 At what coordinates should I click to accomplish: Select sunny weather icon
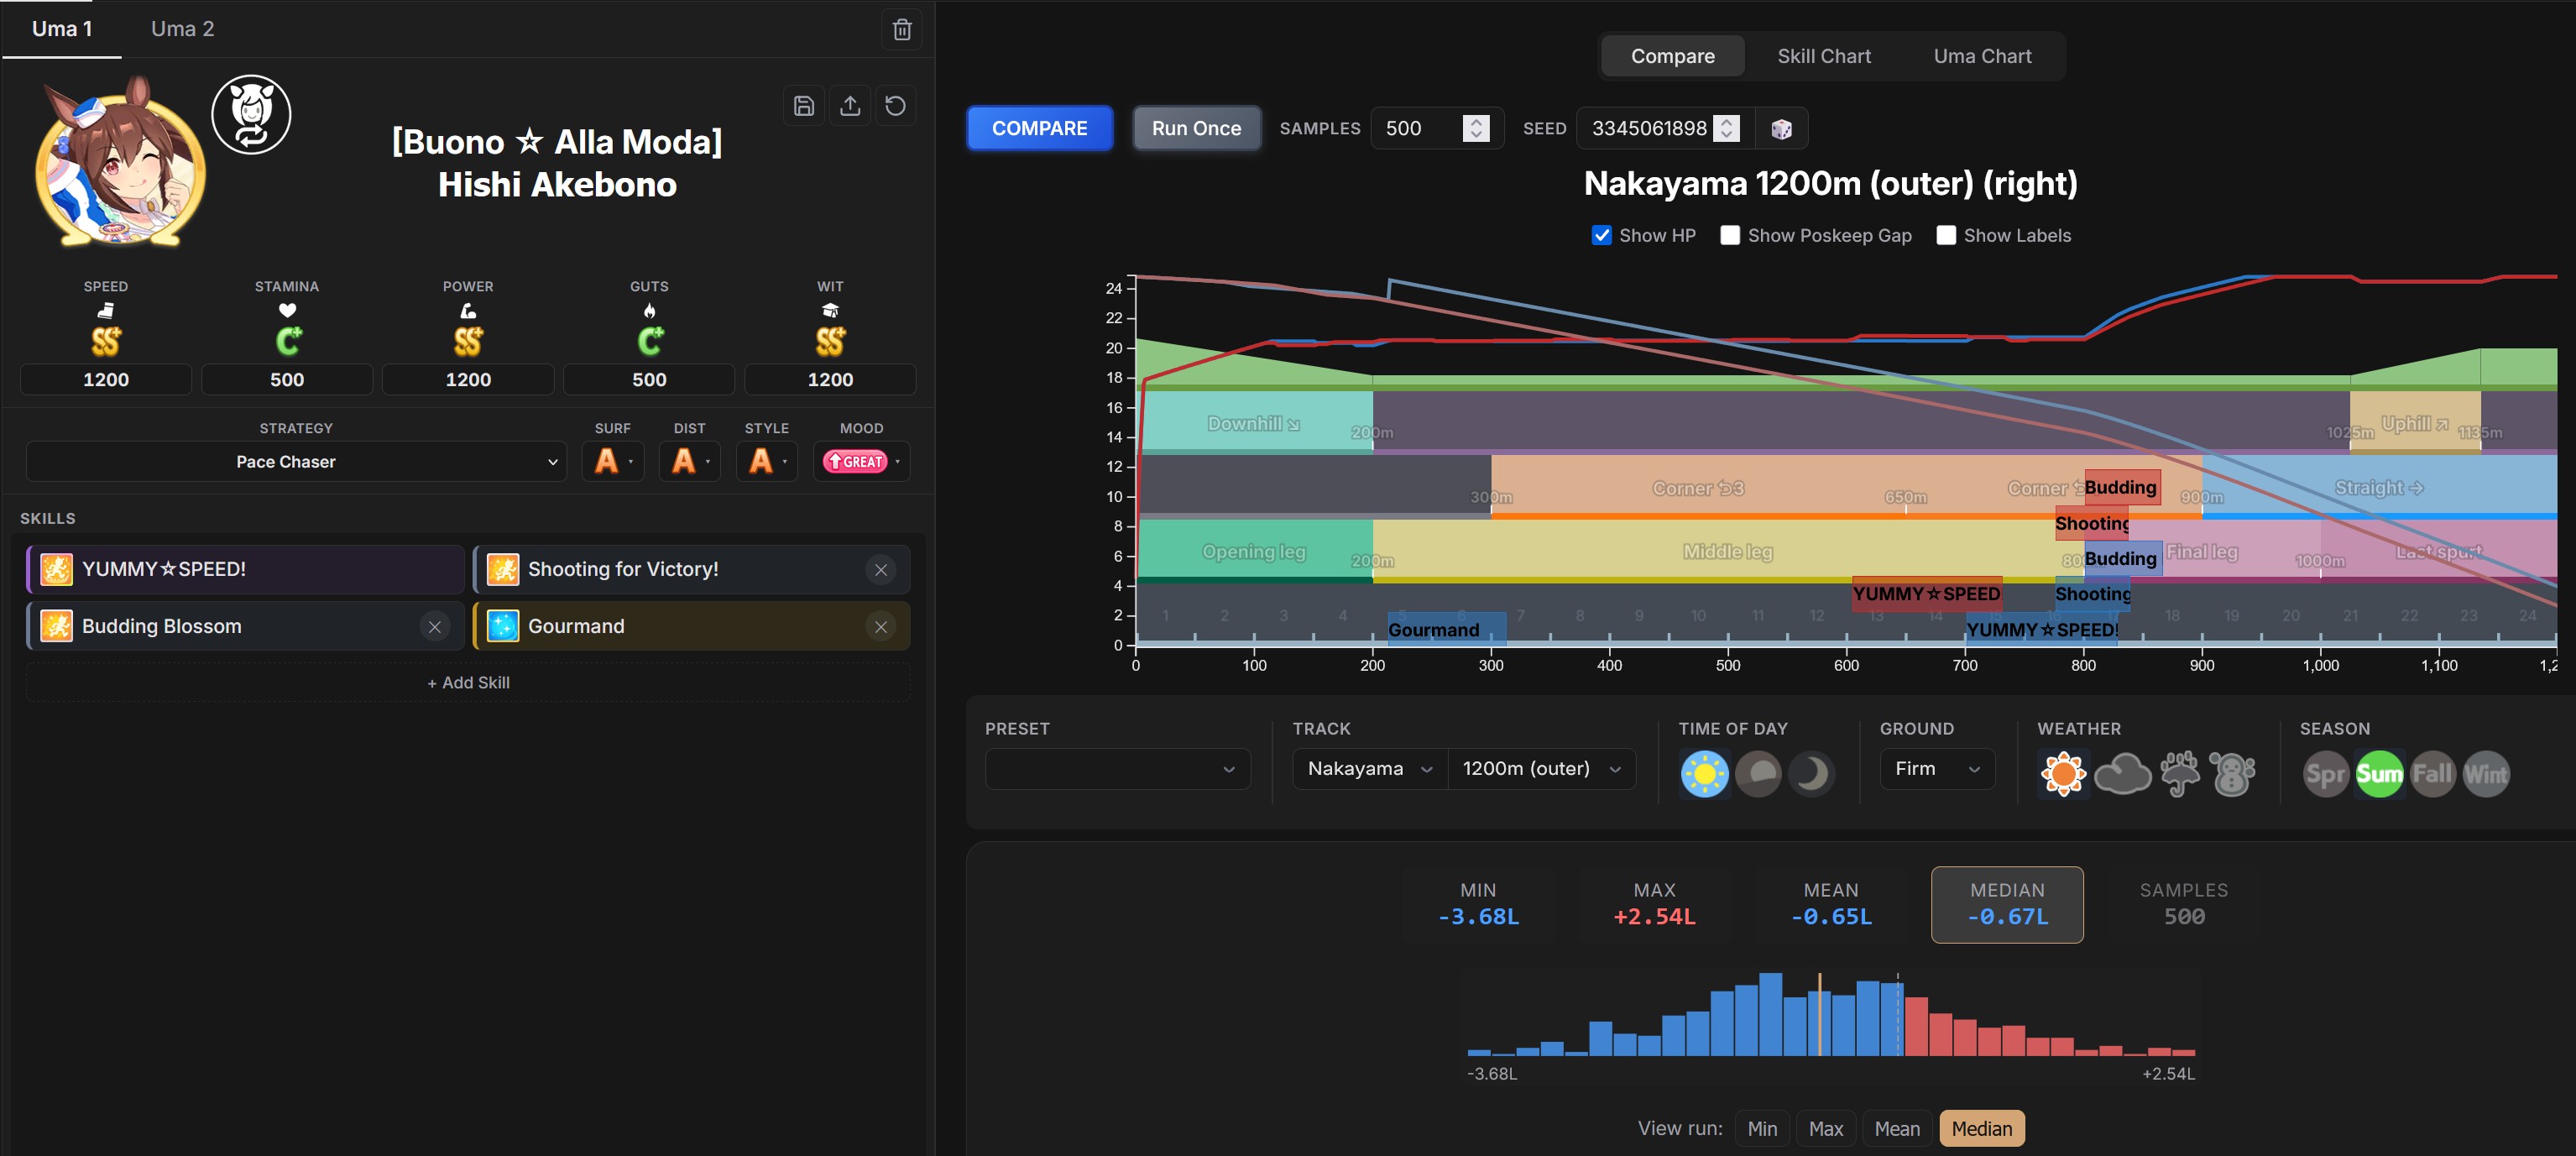pos(2063,774)
